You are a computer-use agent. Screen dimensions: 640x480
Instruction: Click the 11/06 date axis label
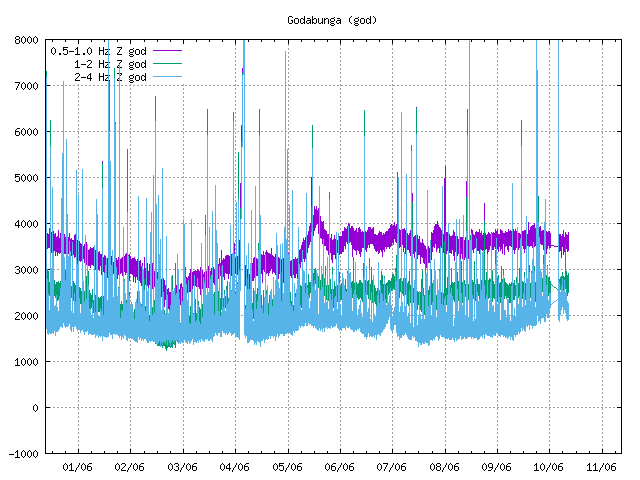(602, 467)
